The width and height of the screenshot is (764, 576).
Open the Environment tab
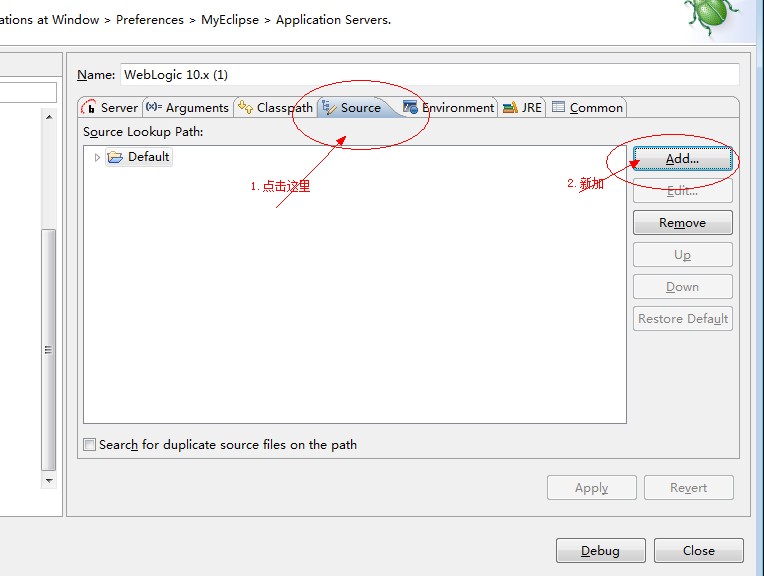(449, 108)
